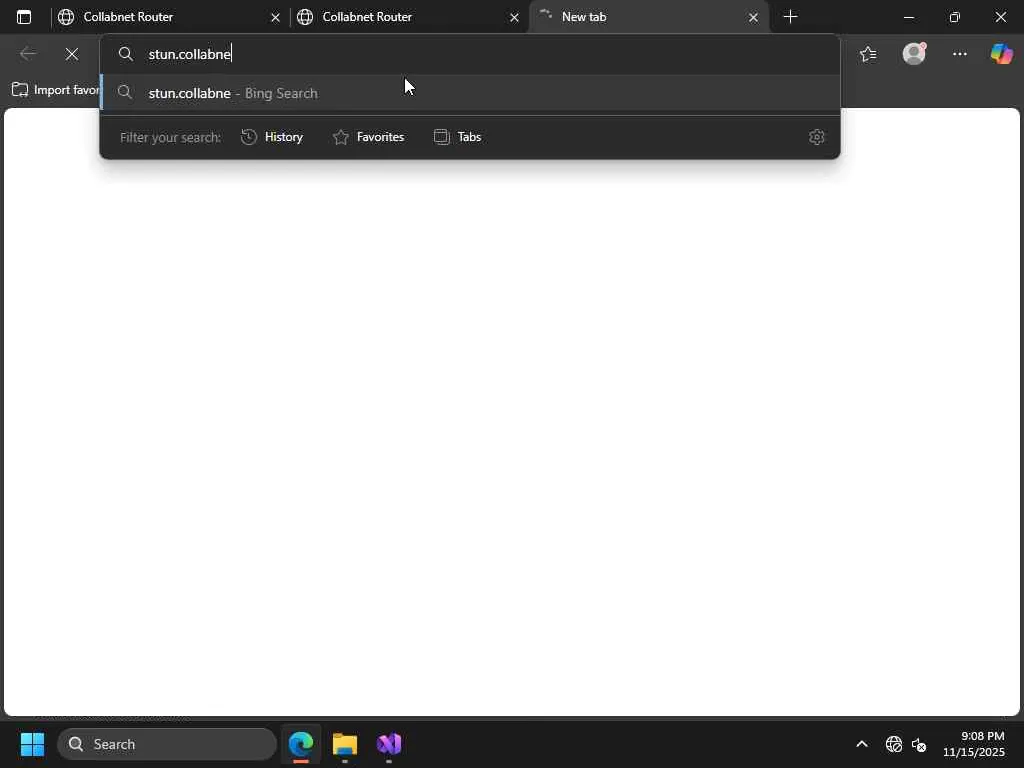Click the taskbar Search box
Viewport: 1024px width, 768px height.
(x=167, y=744)
